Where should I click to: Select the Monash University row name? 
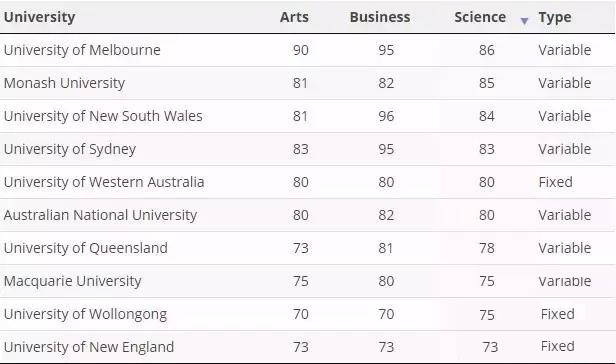(64, 83)
